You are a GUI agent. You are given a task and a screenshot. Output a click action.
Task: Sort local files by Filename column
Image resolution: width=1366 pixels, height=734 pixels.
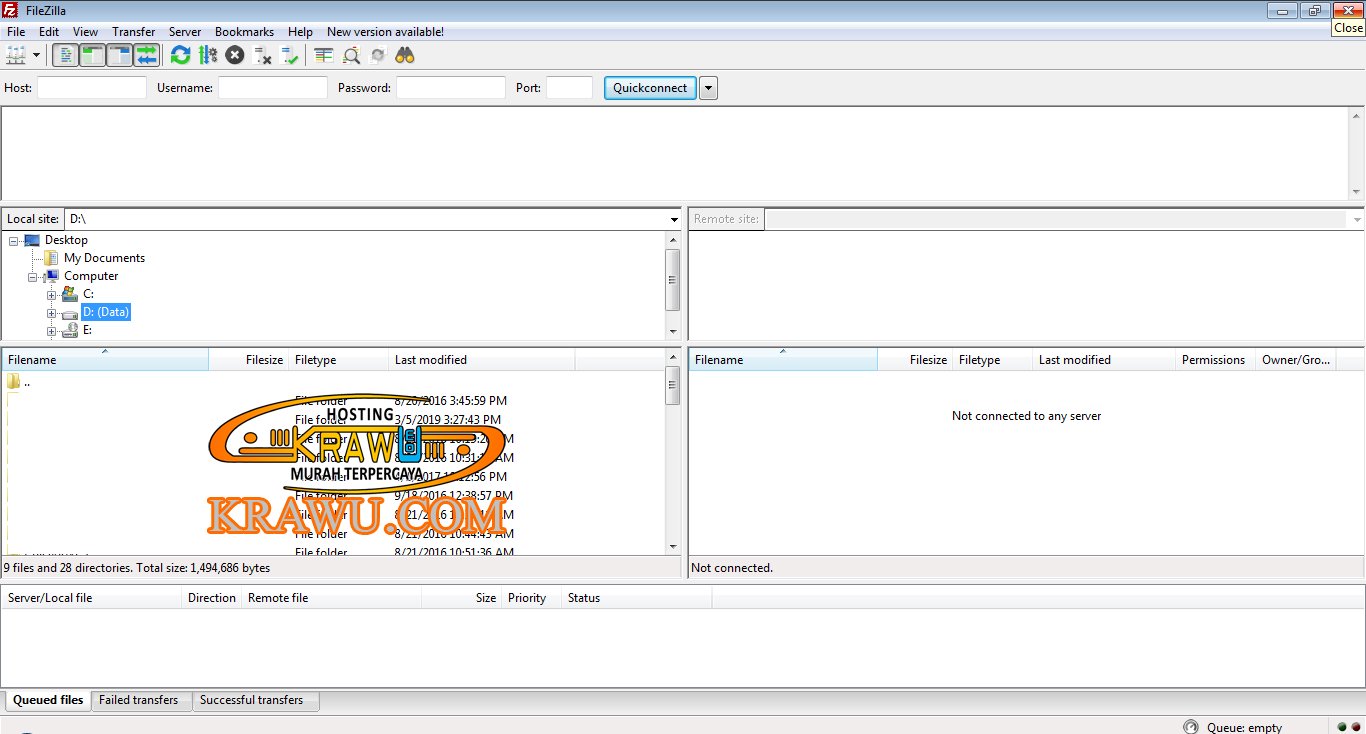[105, 360]
